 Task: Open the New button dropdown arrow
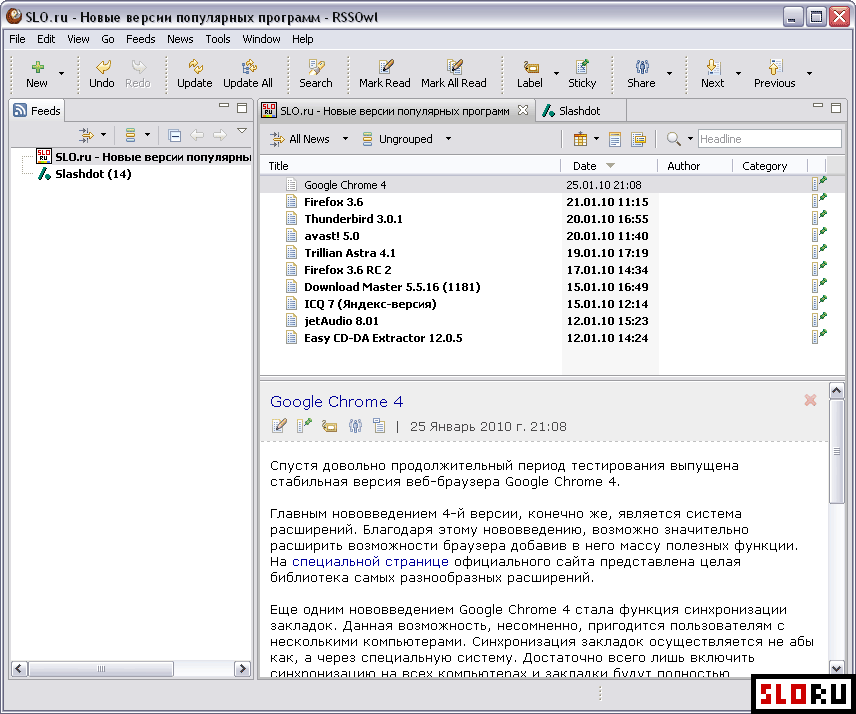[x=61, y=73]
